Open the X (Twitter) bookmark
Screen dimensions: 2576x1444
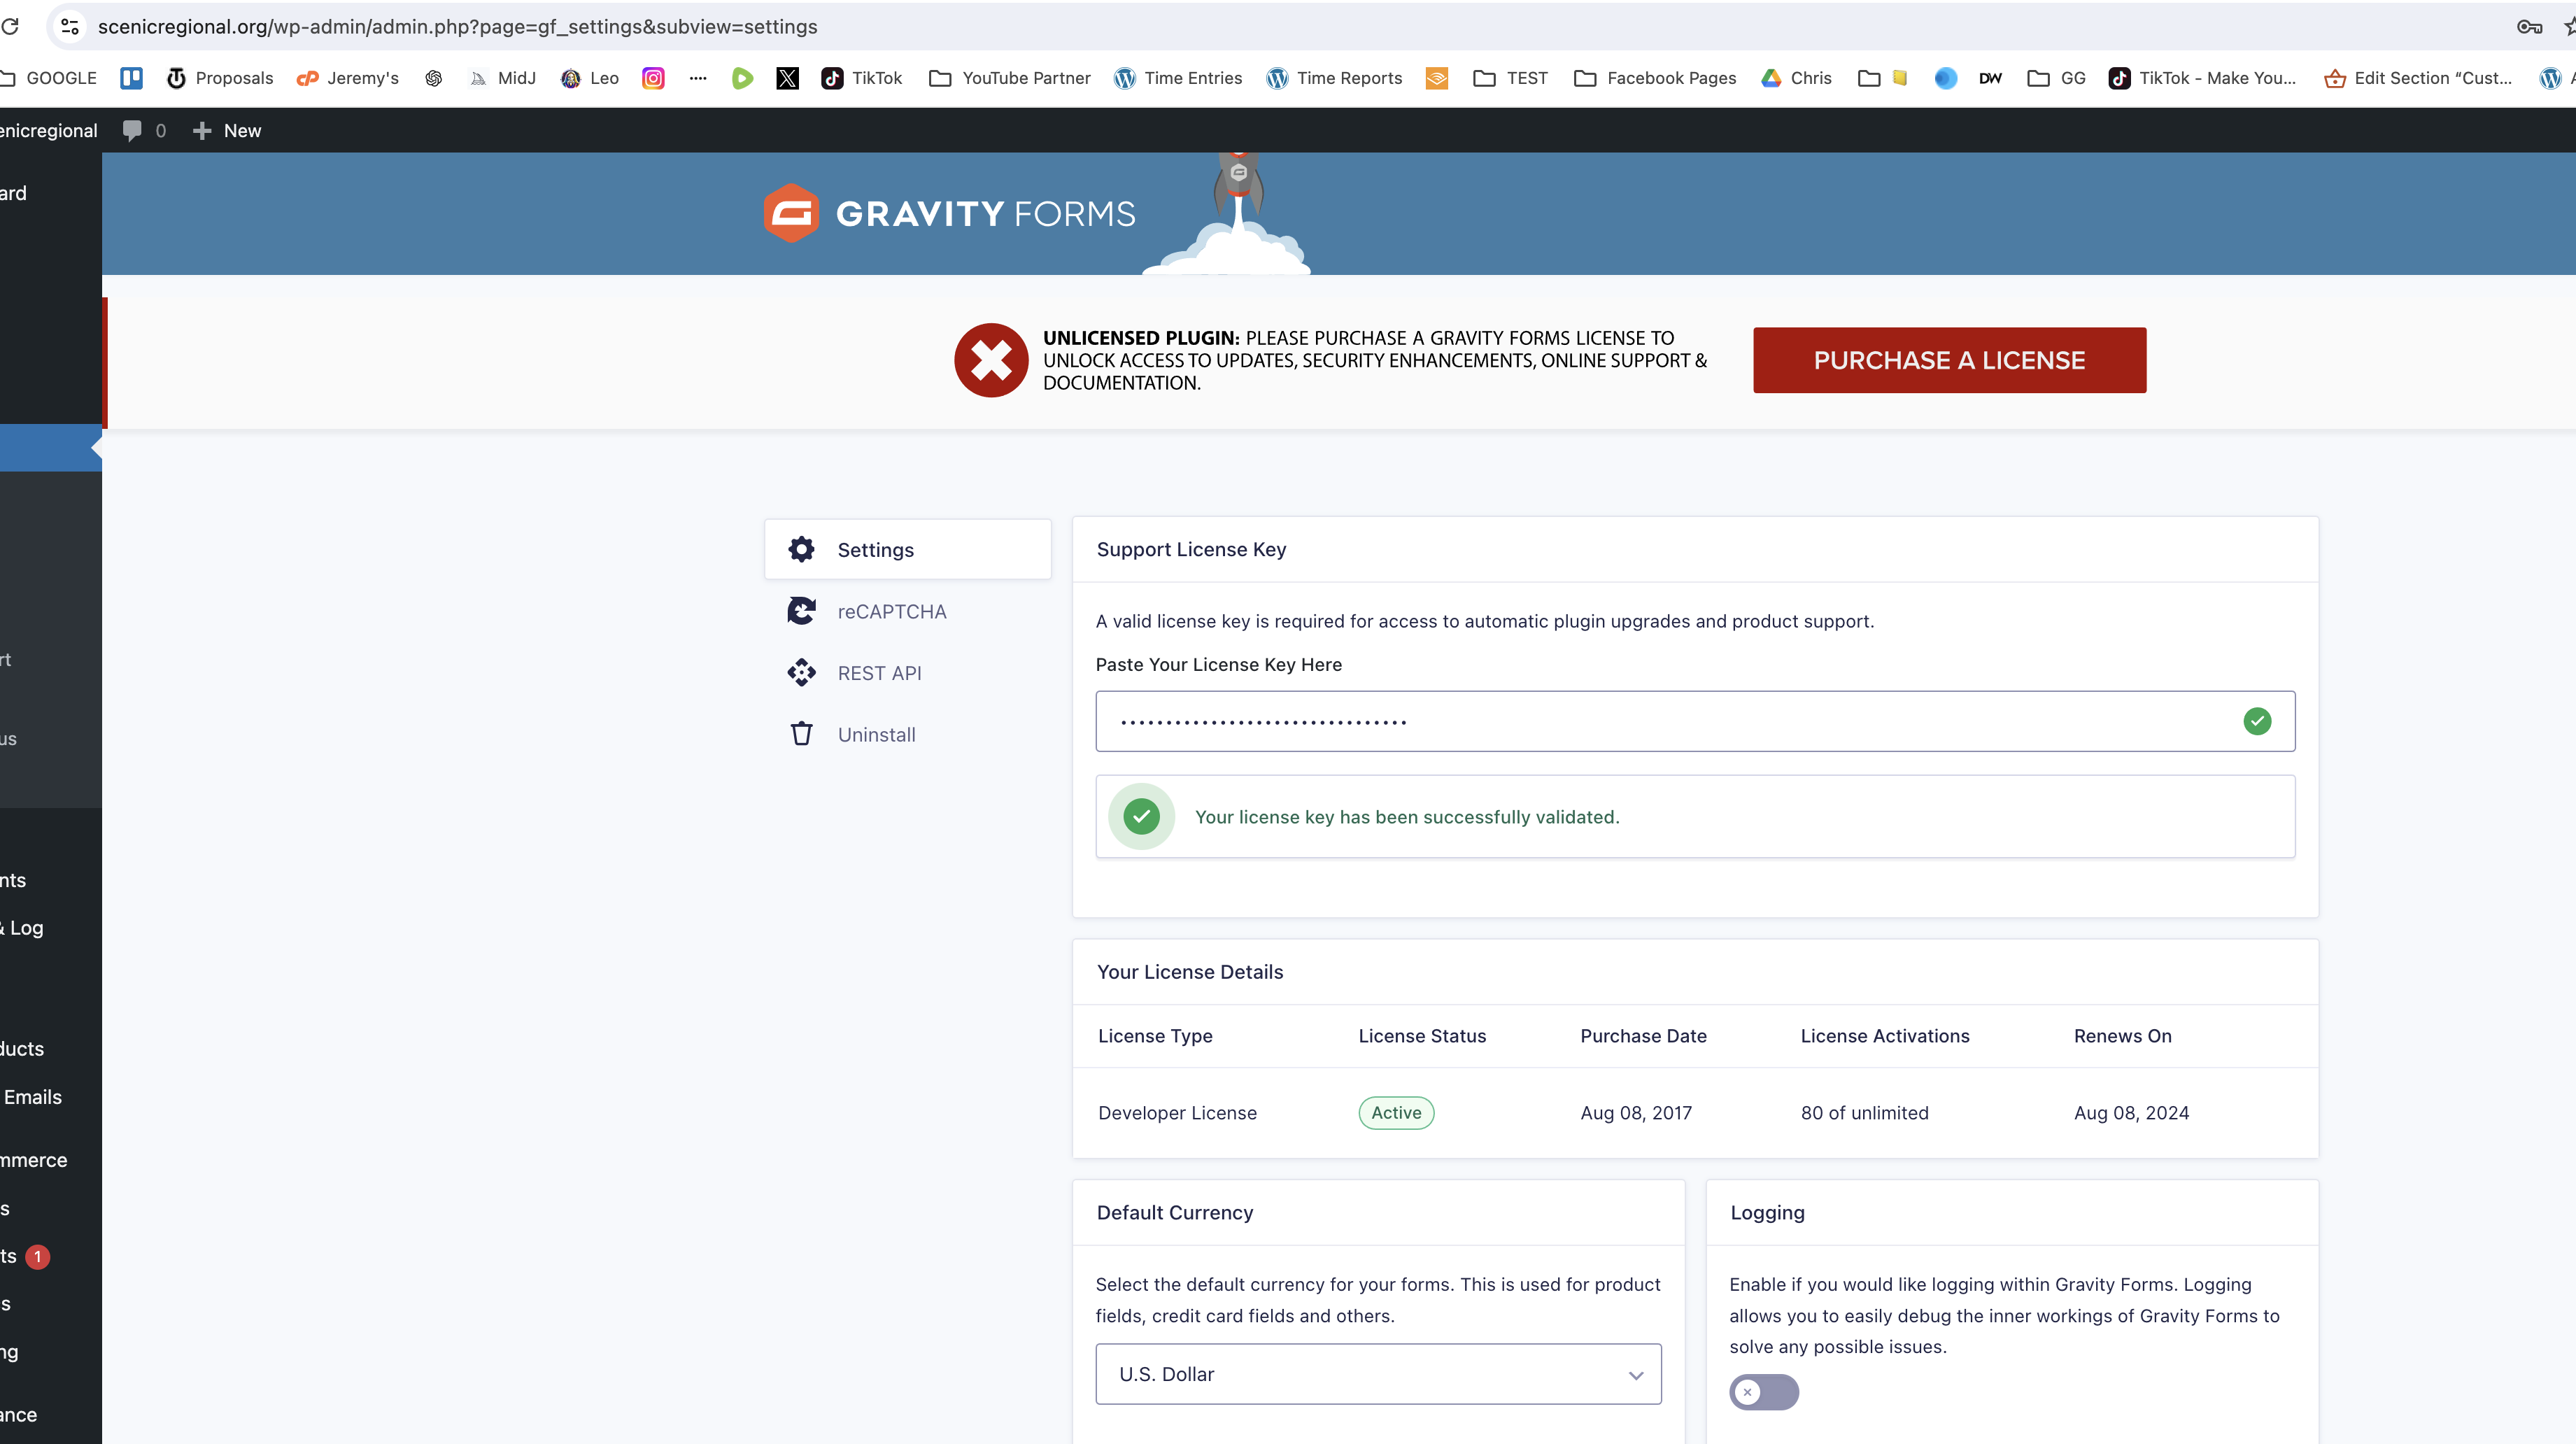click(x=787, y=78)
